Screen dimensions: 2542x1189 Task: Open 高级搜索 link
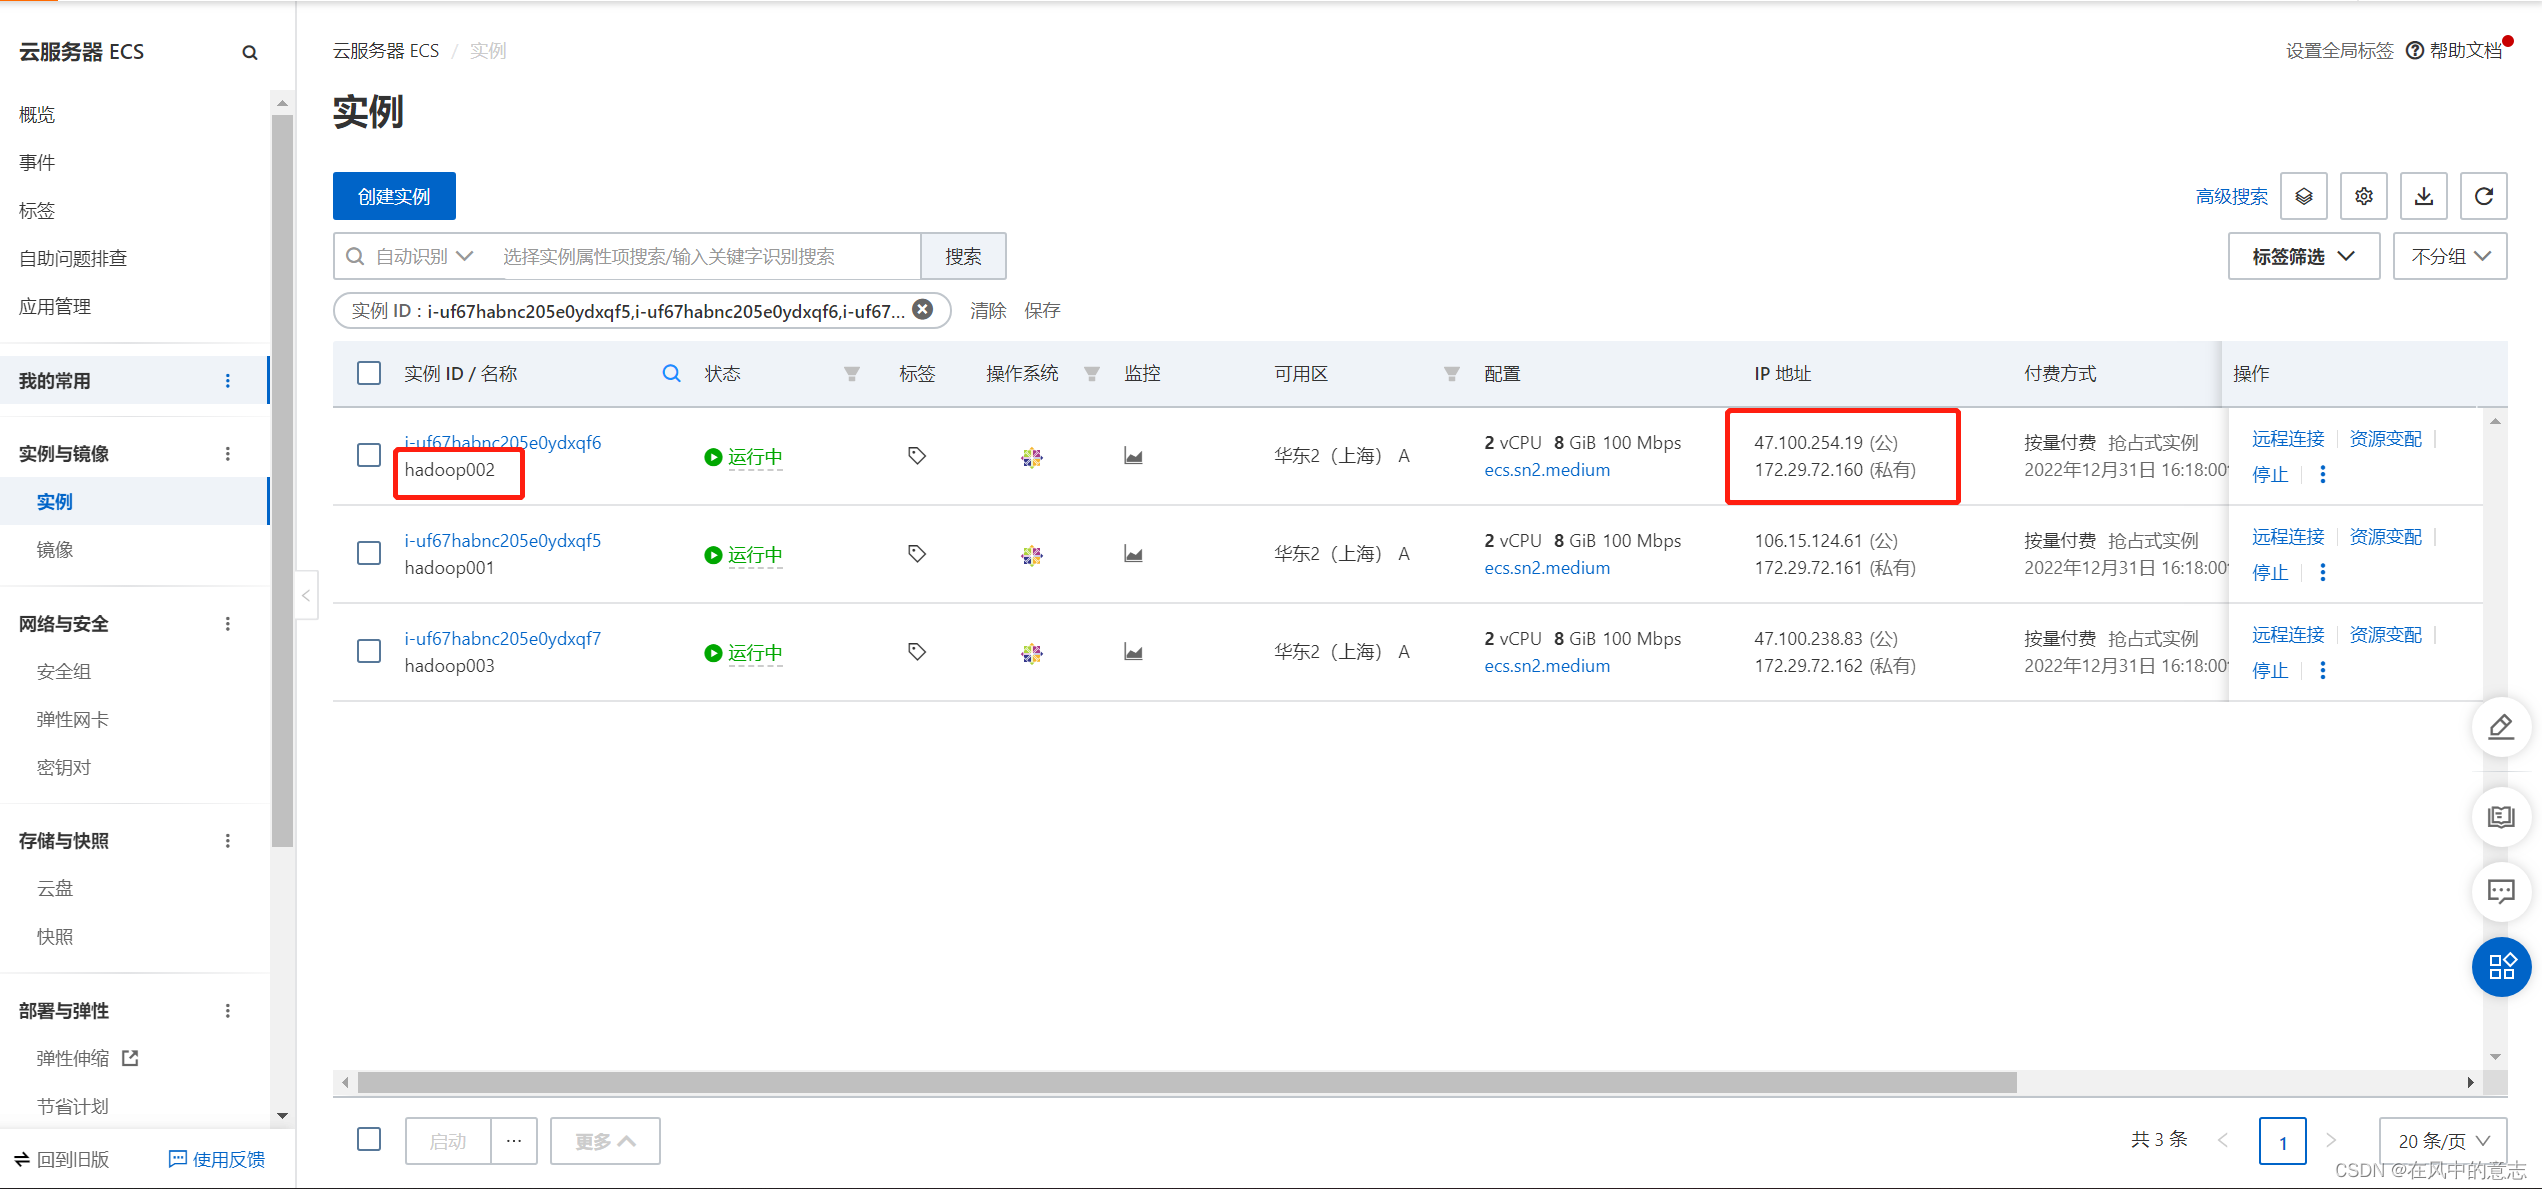coord(2231,196)
